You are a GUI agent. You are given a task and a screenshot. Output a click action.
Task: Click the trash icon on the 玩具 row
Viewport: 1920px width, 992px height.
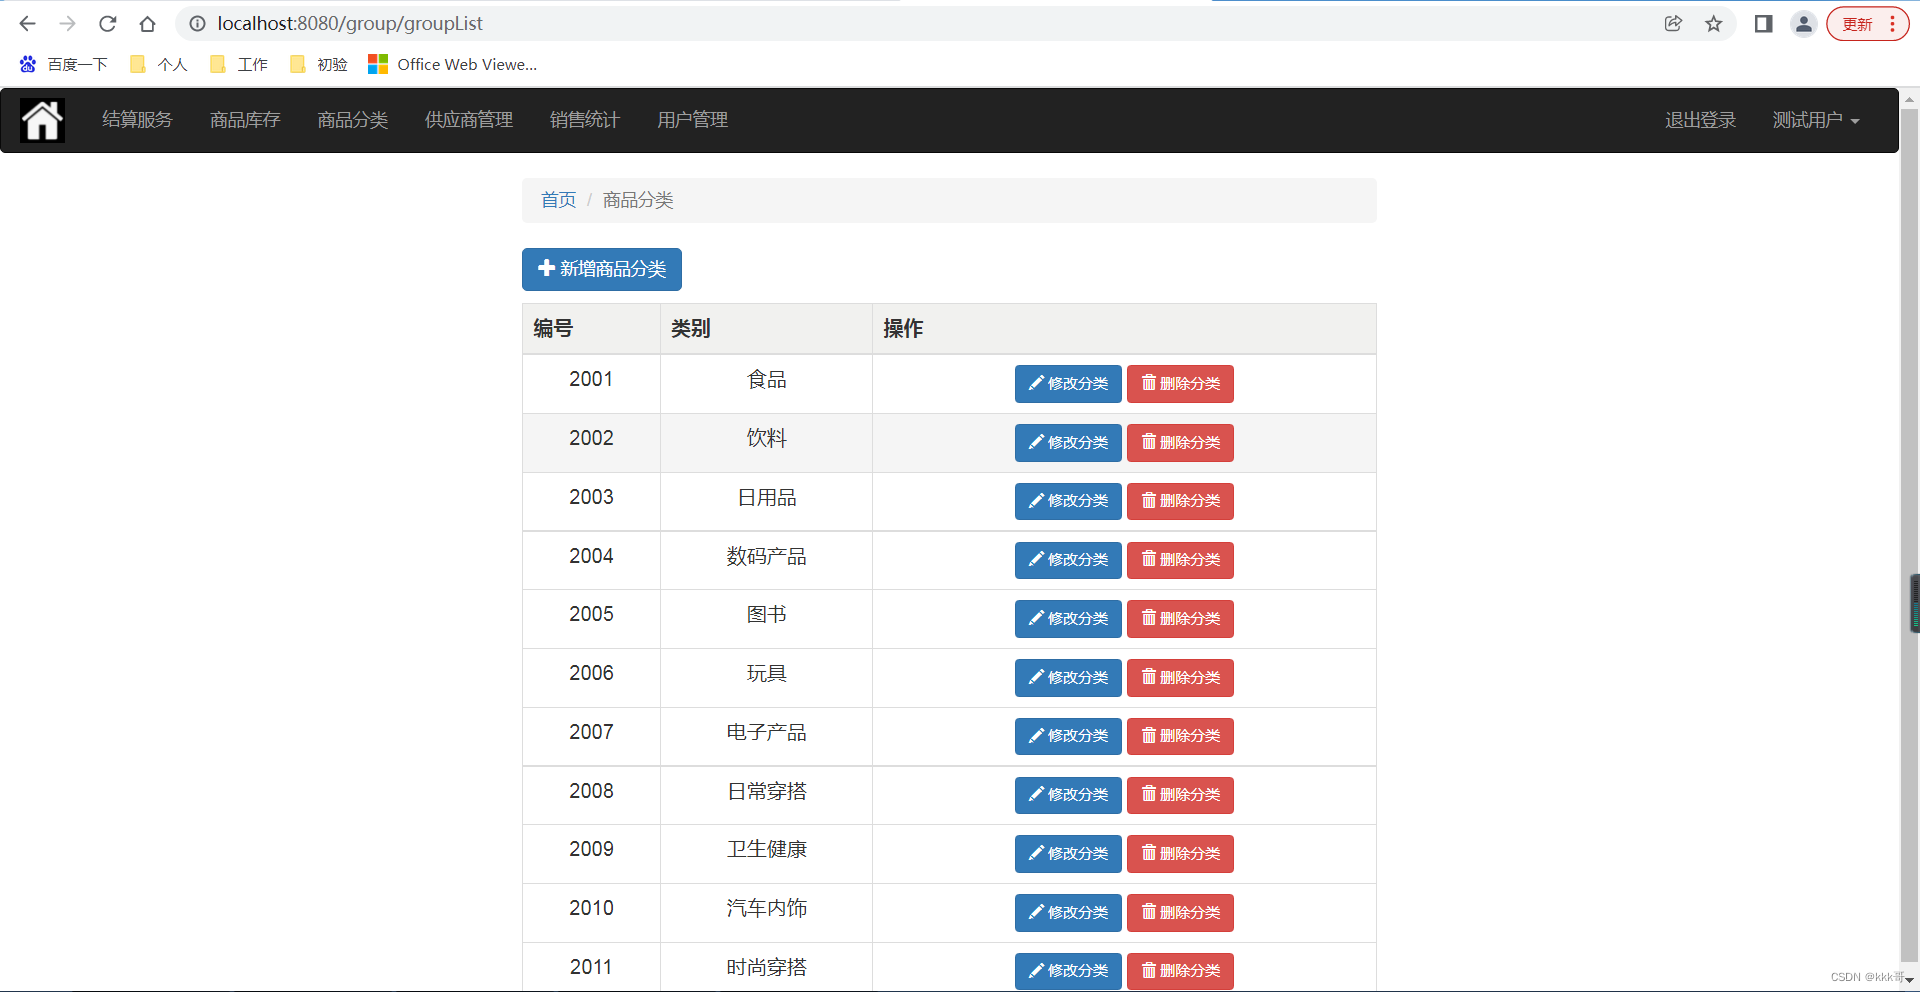(1148, 677)
